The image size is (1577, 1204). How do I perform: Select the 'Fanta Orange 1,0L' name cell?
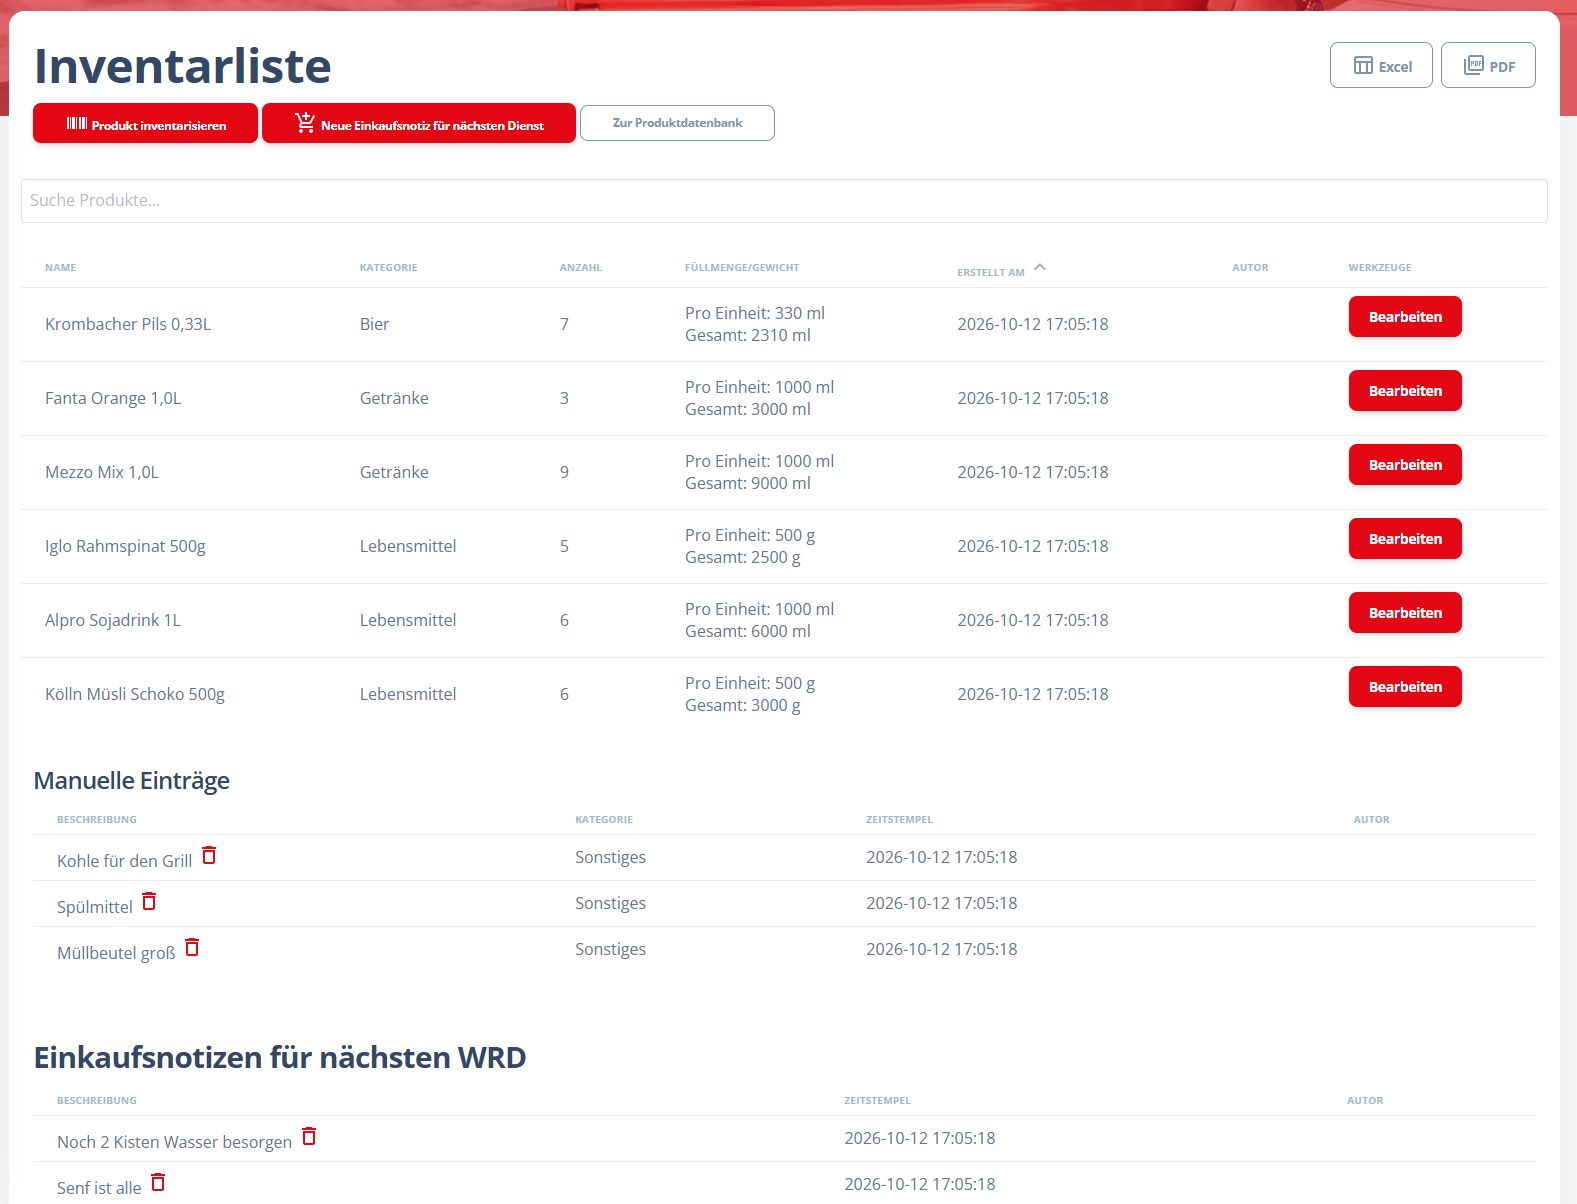(113, 398)
